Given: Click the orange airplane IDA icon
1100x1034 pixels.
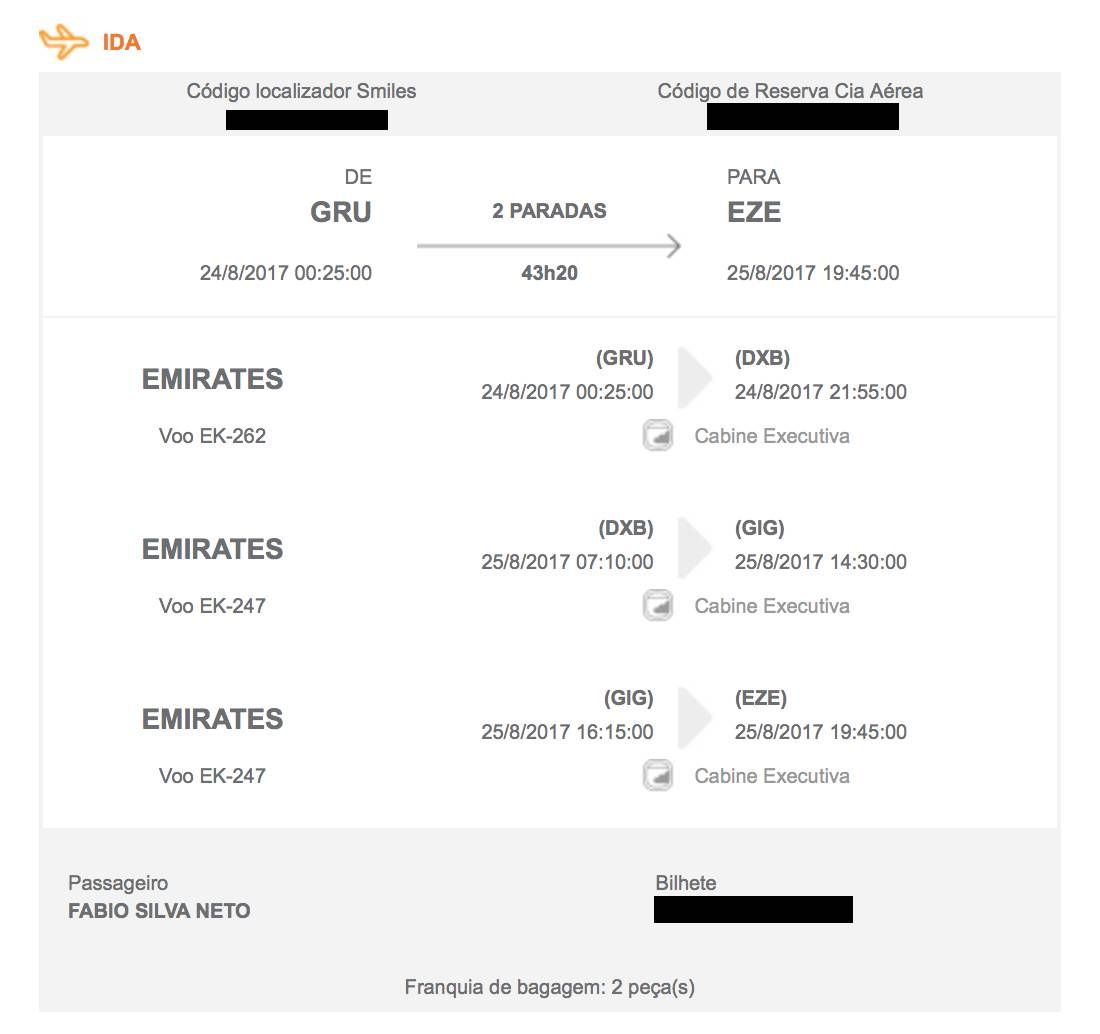Looking at the screenshot, I should pyautogui.click(x=64, y=41).
